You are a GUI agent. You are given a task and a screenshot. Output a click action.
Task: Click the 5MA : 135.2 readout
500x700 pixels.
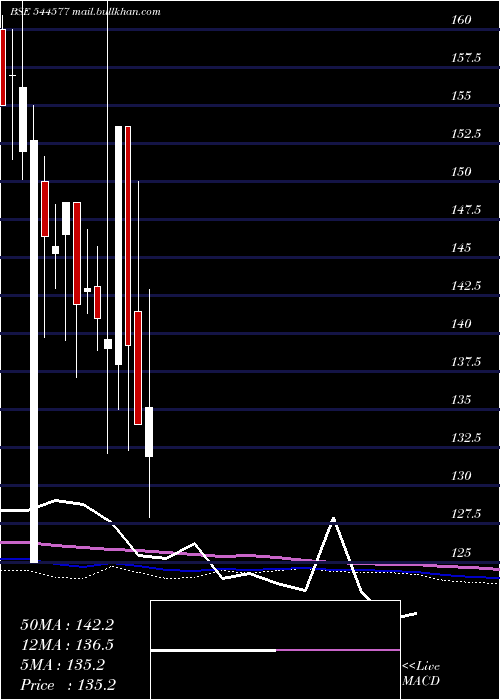click(x=62, y=665)
